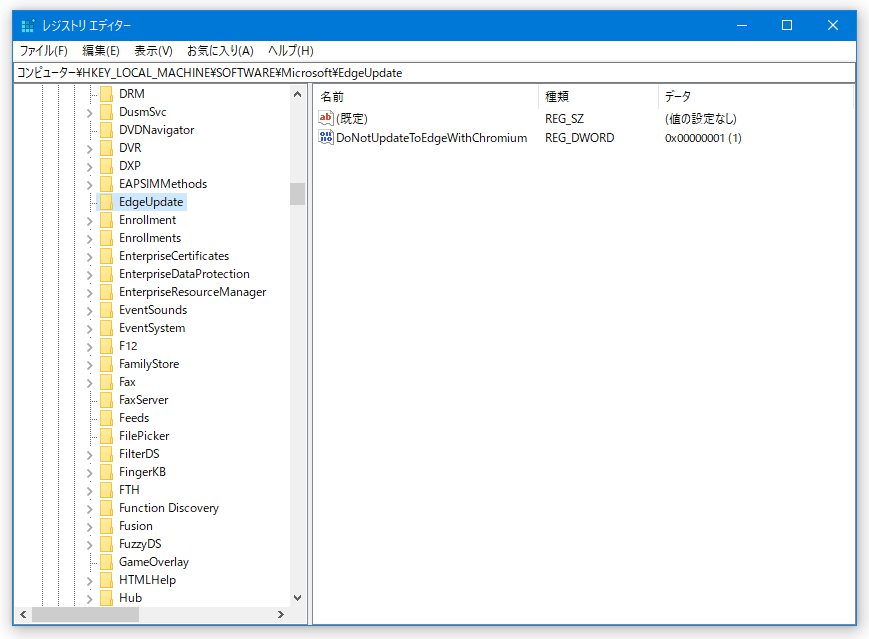The image size is (869, 639).
Task: Open the ヘルプ(H) menu
Action: [290, 51]
